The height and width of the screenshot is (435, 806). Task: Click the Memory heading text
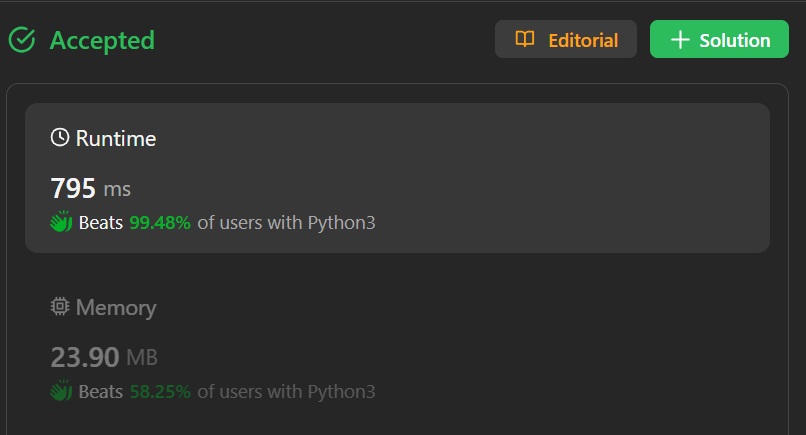tap(116, 307)
